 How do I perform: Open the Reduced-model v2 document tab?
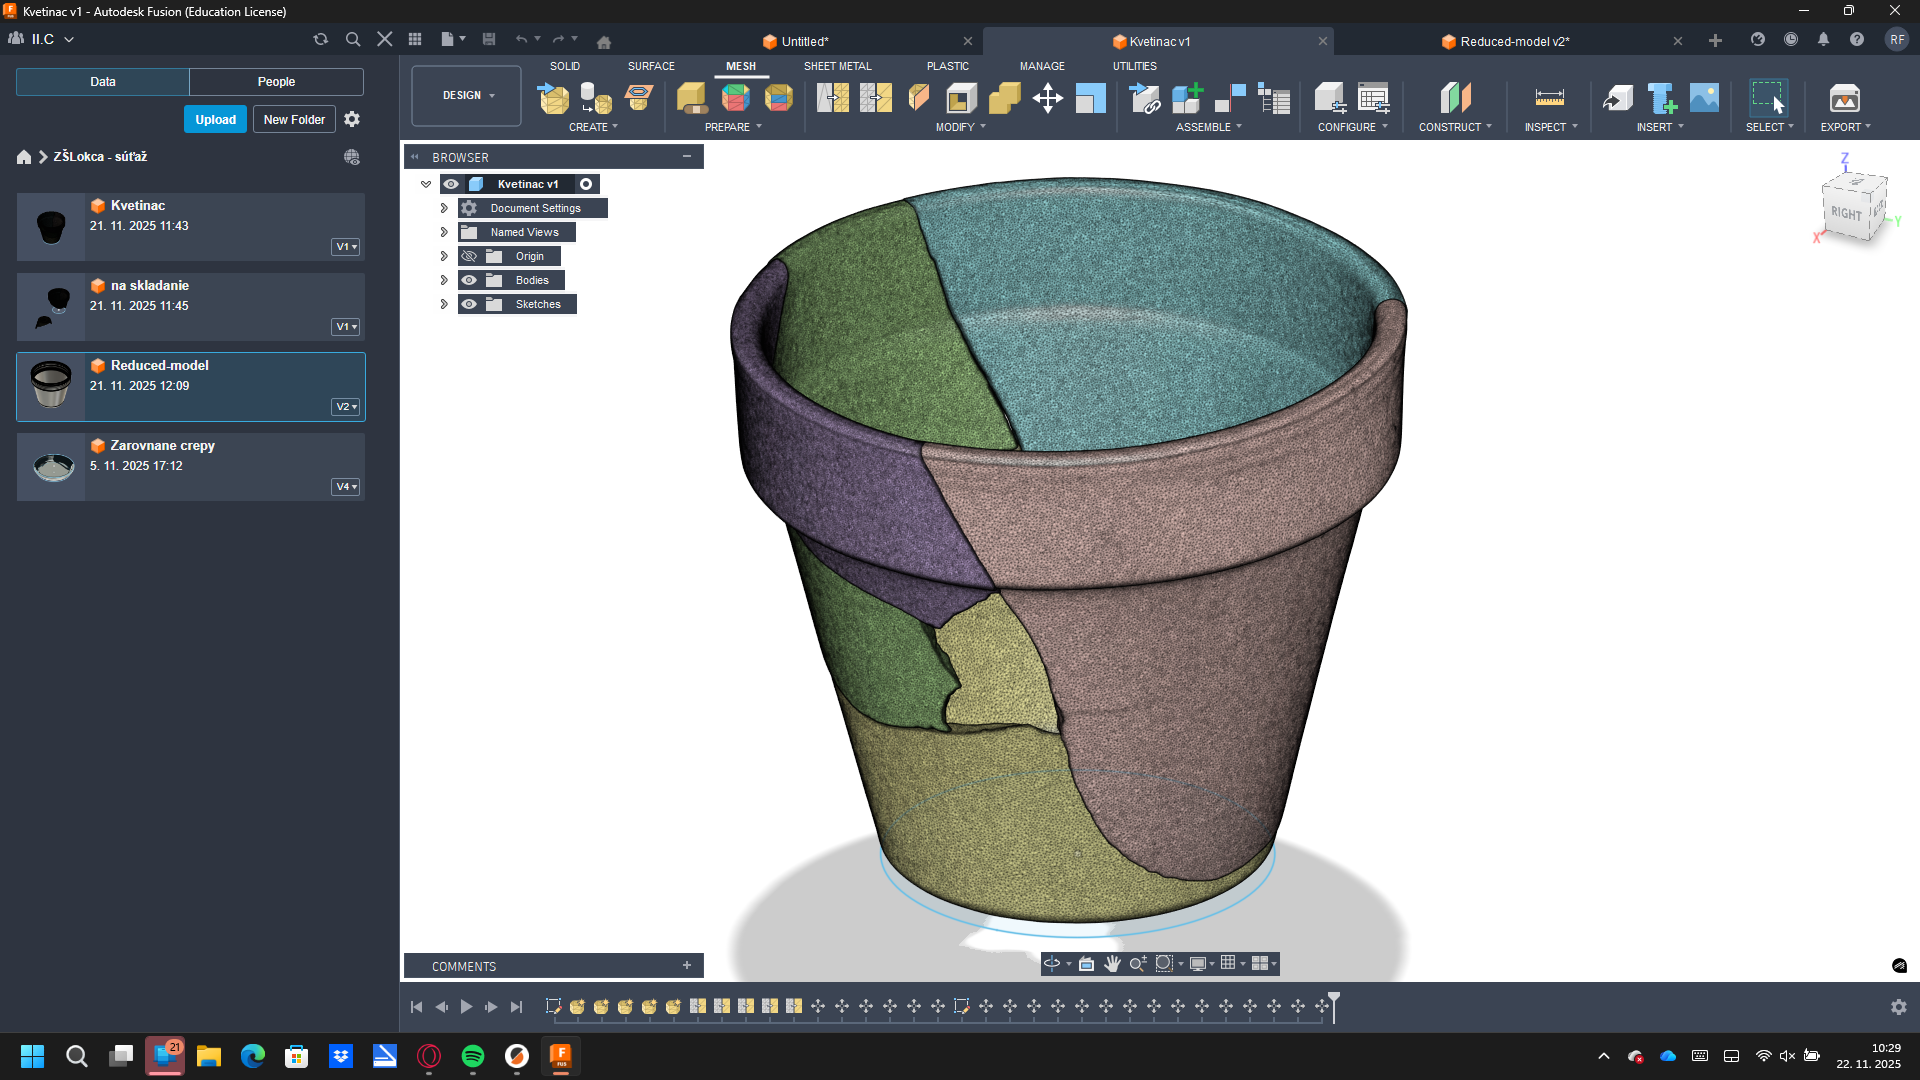pyautogui.click(x=1513, y=42)
